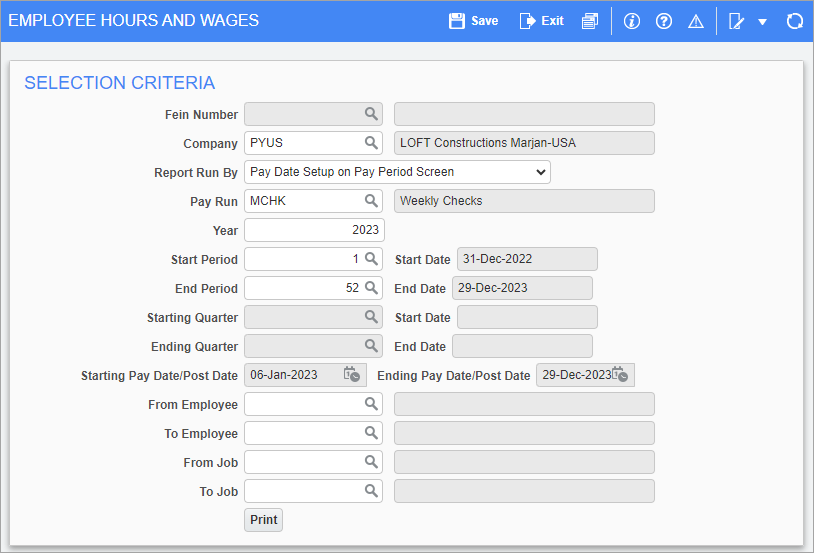Open the Ending Pay Date calendar picker

pos(621,375)
